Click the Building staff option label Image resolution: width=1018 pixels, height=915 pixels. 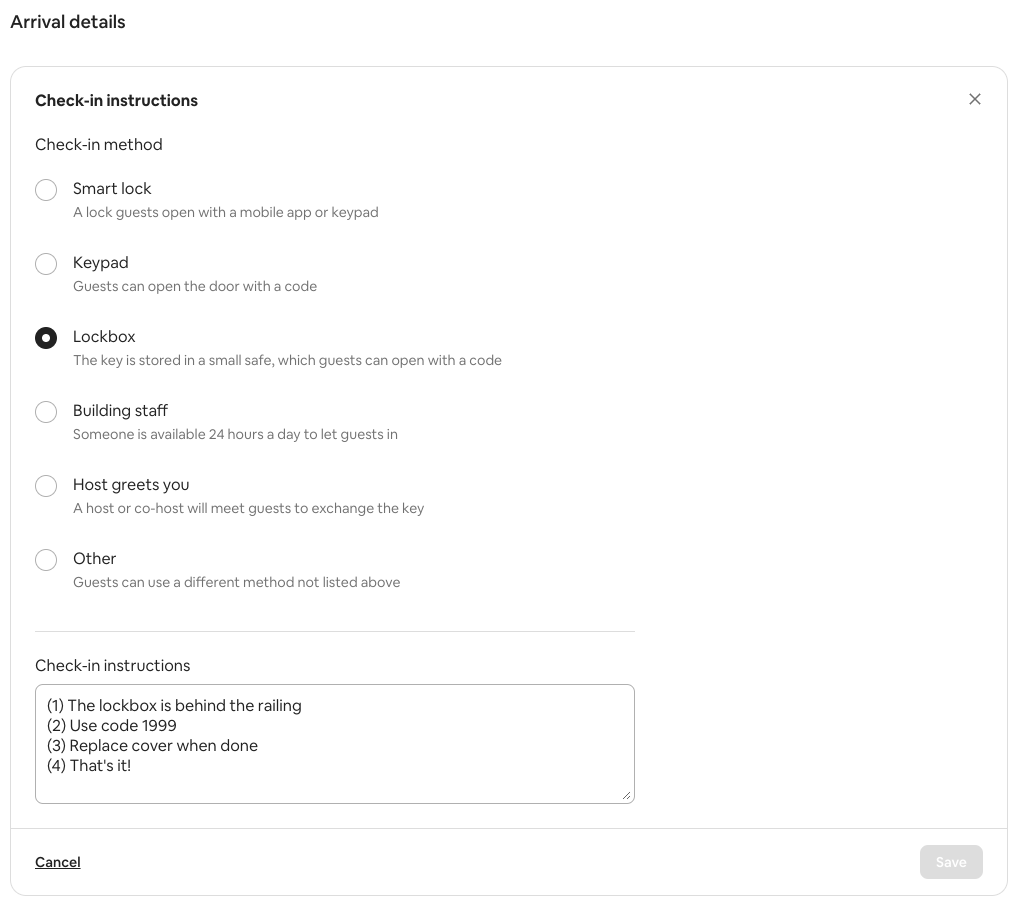coord(120,410)
